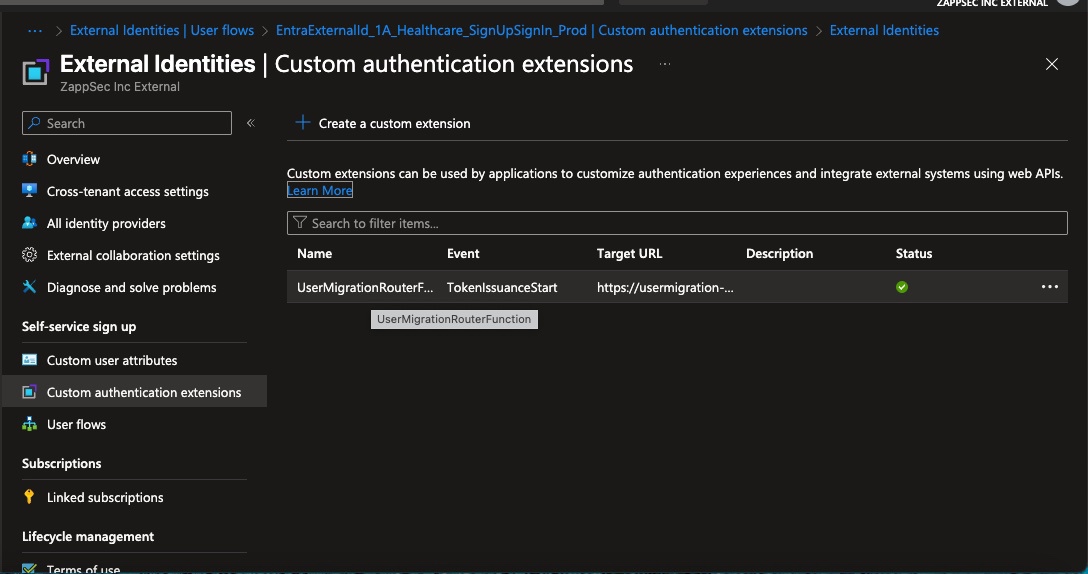Sort by the Description column header

click(x=779, y=253)
